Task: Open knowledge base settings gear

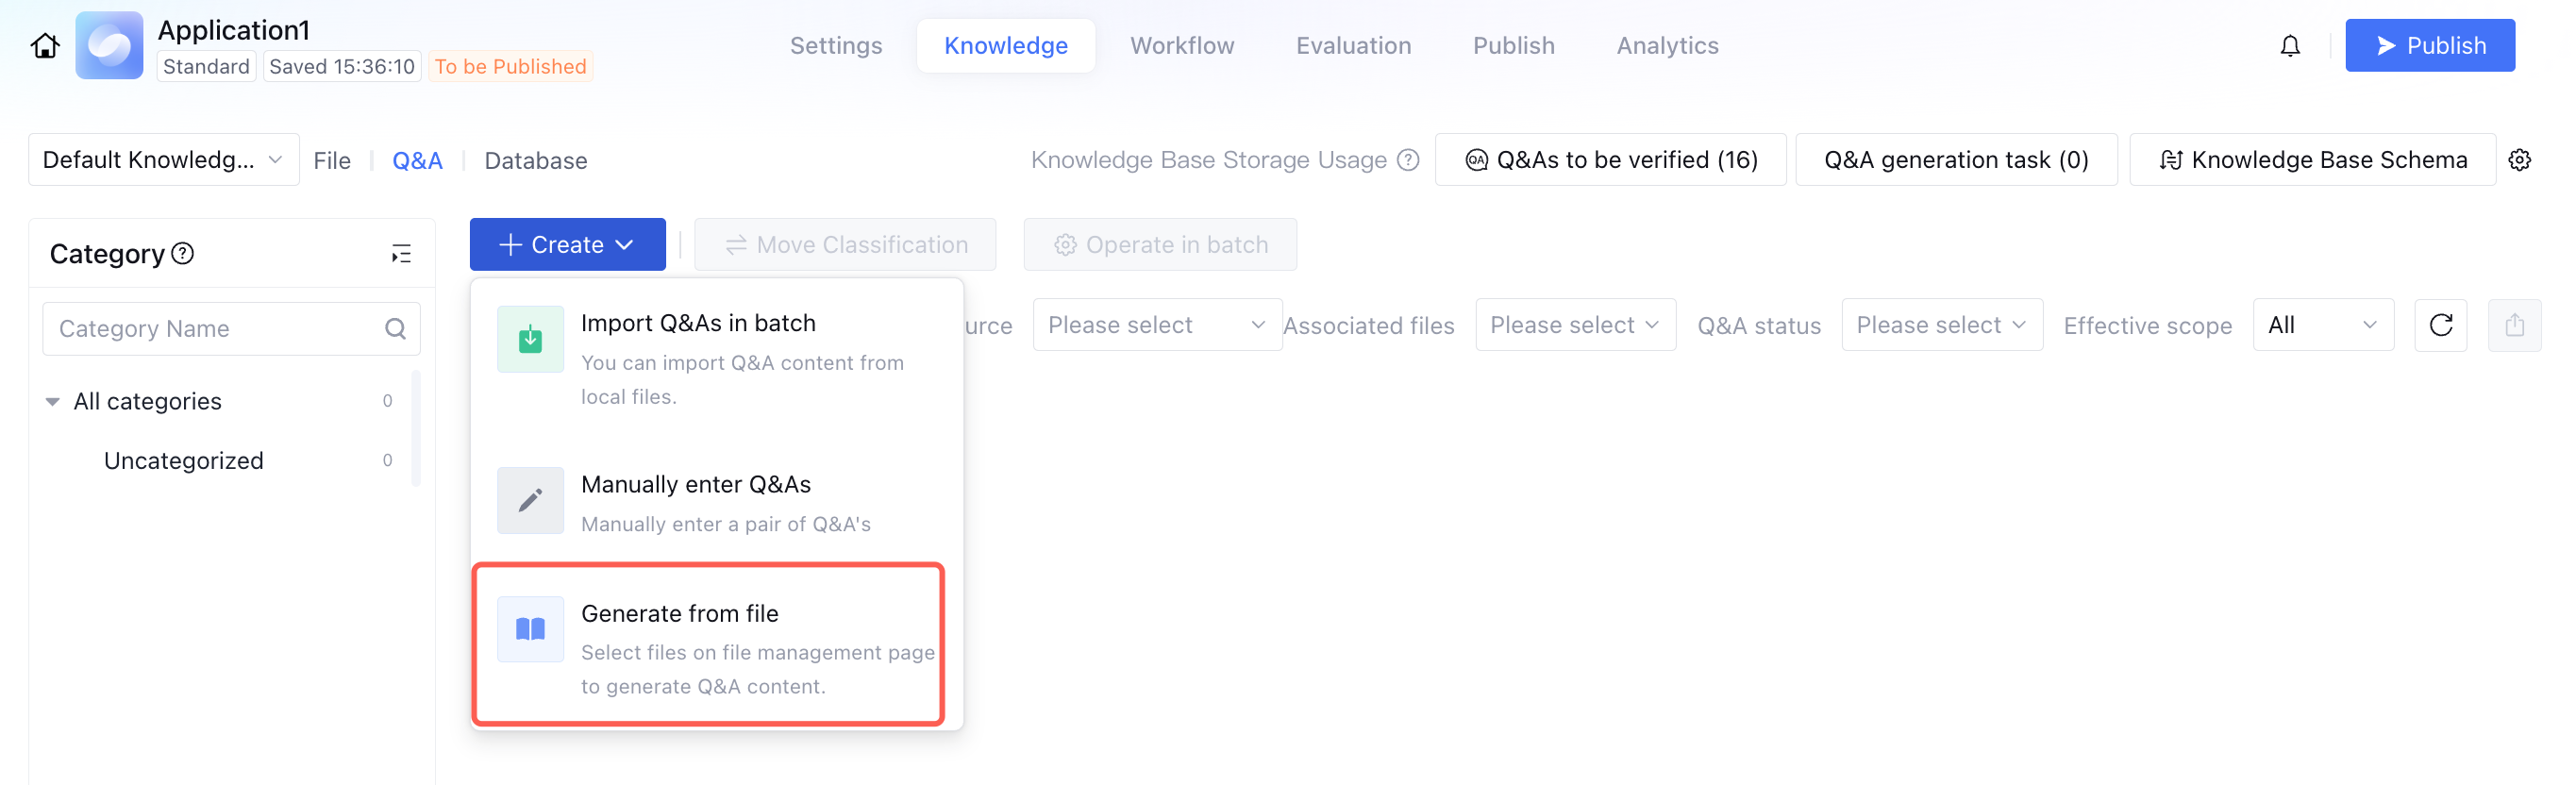Action: pos(2519,160)
